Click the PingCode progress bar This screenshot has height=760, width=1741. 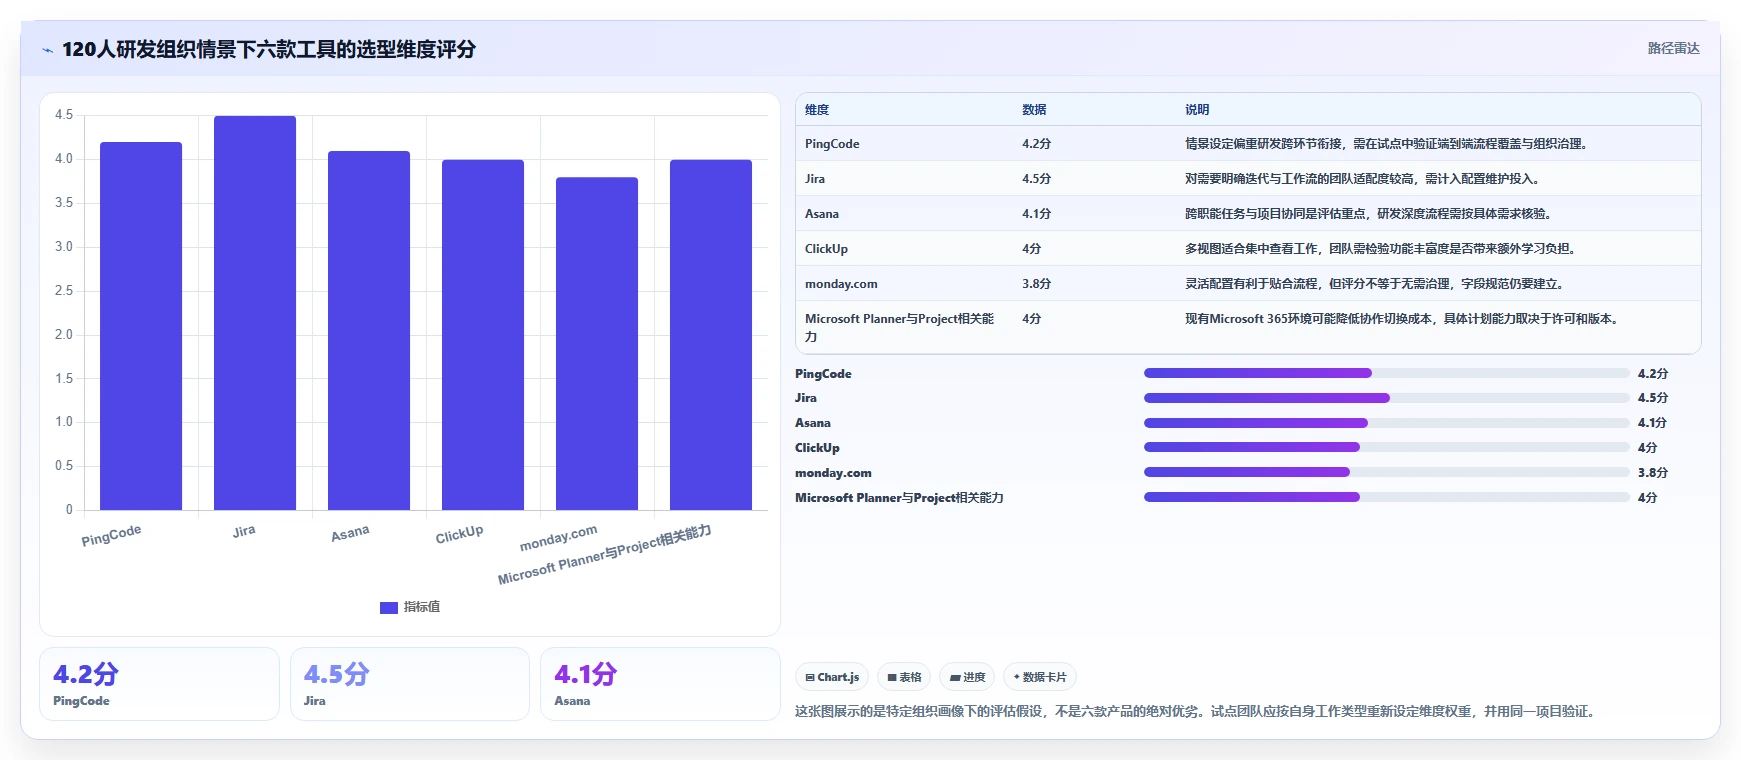coord(1387,373)
